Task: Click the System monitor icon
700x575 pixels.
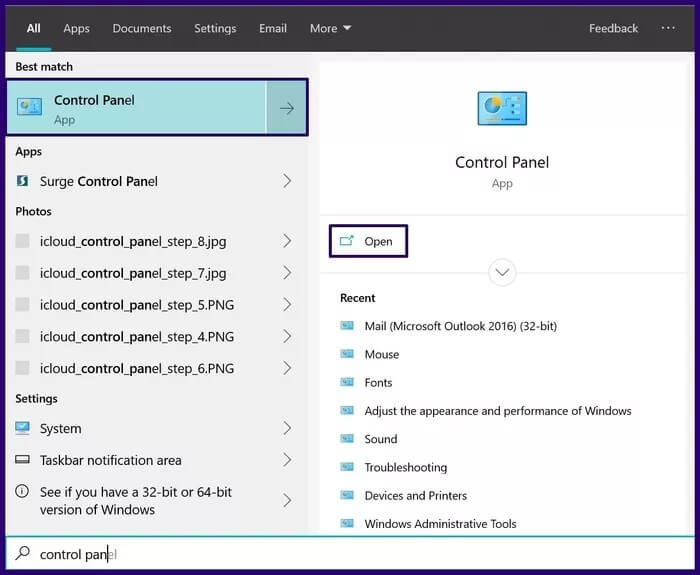Action: [22, 428]
